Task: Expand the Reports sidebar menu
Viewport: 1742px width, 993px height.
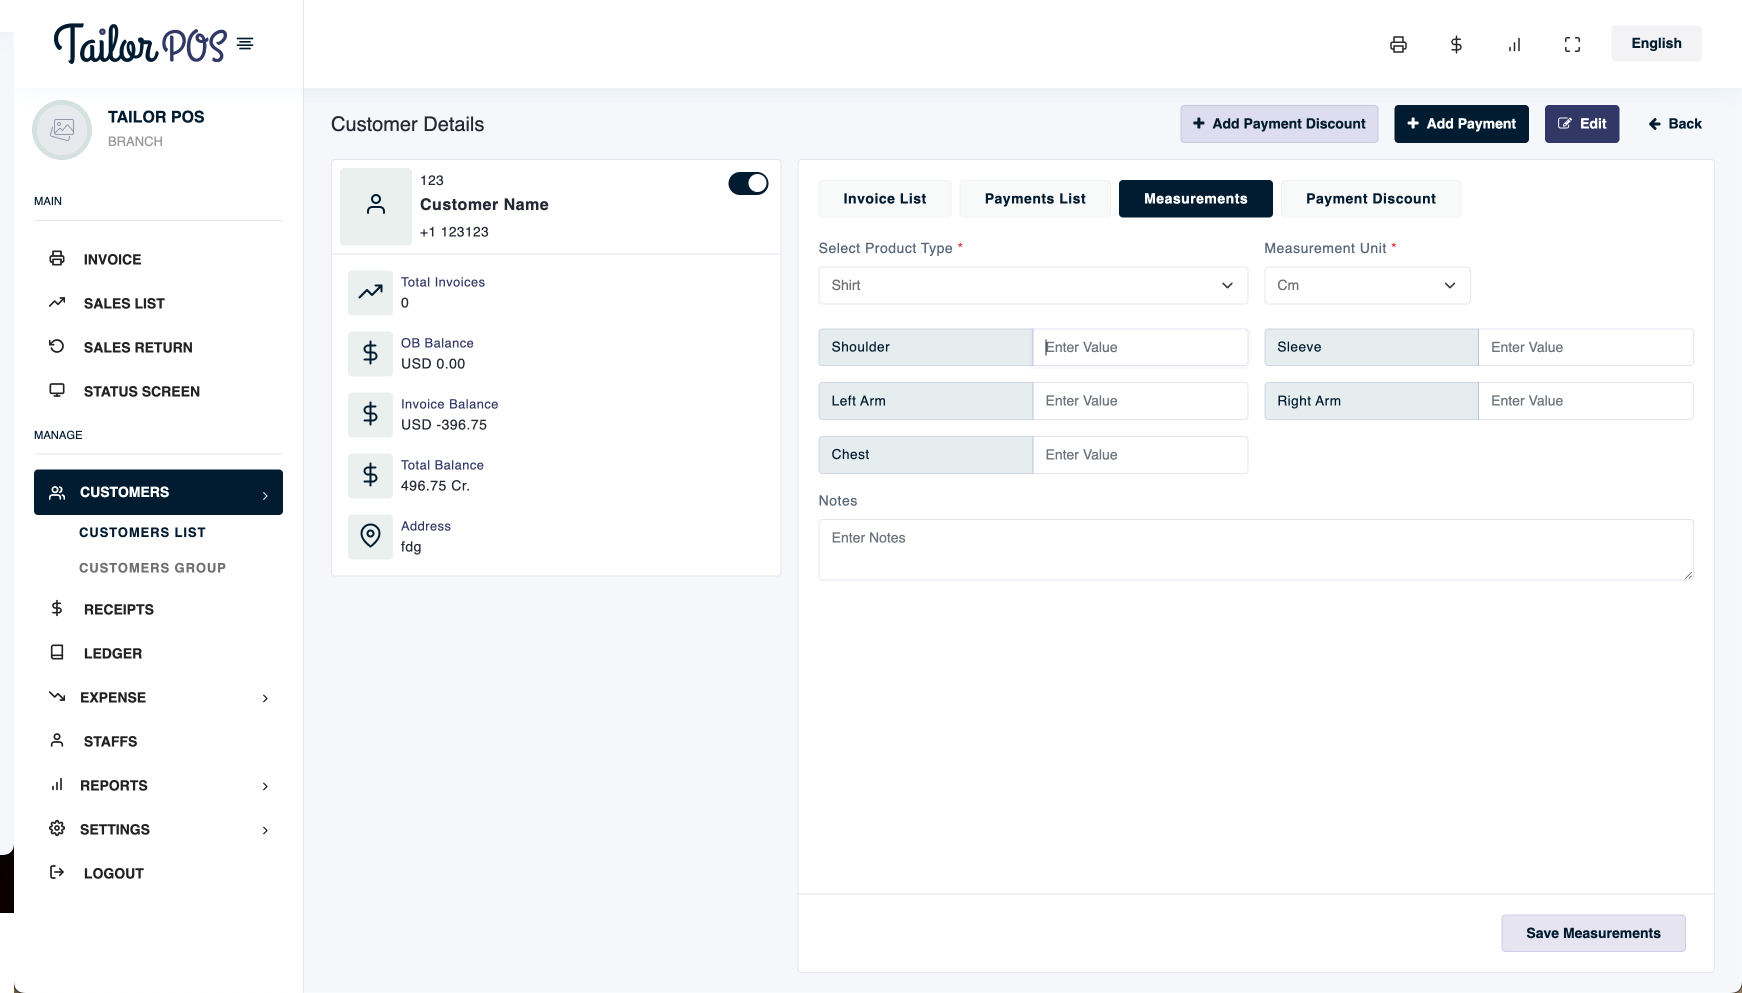Action: point(158,786)
